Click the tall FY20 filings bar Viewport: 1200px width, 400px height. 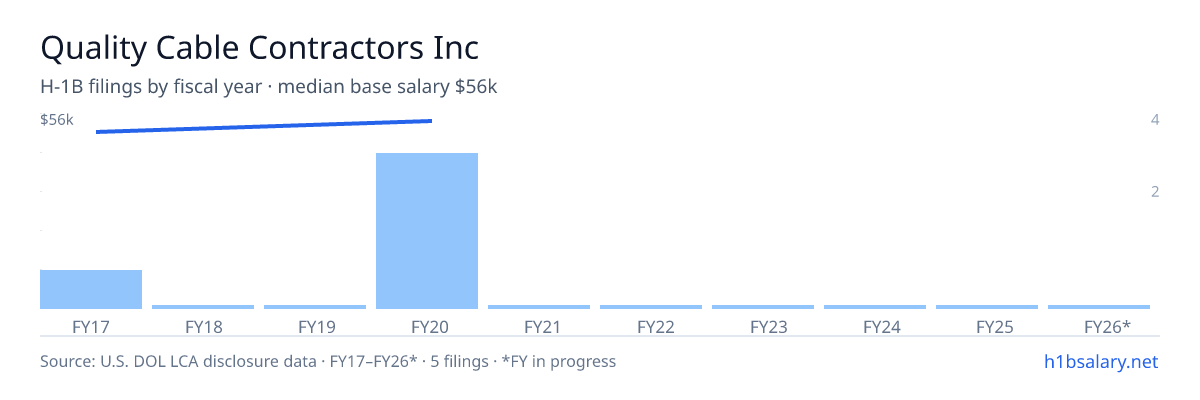point(427,231)
